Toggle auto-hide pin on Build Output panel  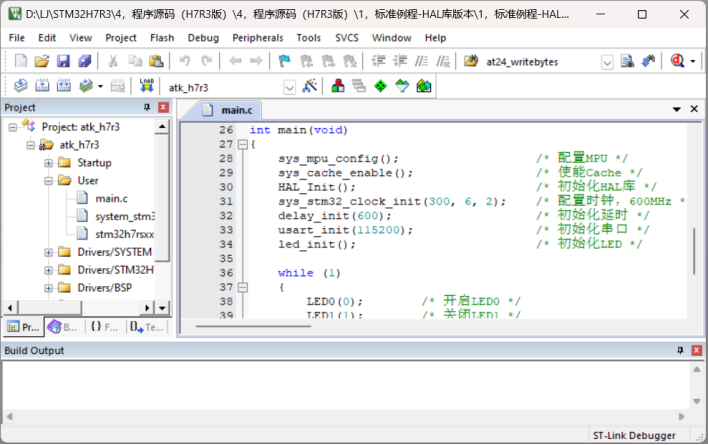(681, 351)
